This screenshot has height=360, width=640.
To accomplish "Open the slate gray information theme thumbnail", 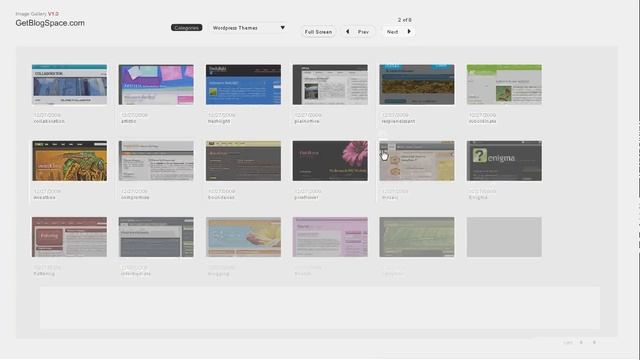I will point(156,237).
